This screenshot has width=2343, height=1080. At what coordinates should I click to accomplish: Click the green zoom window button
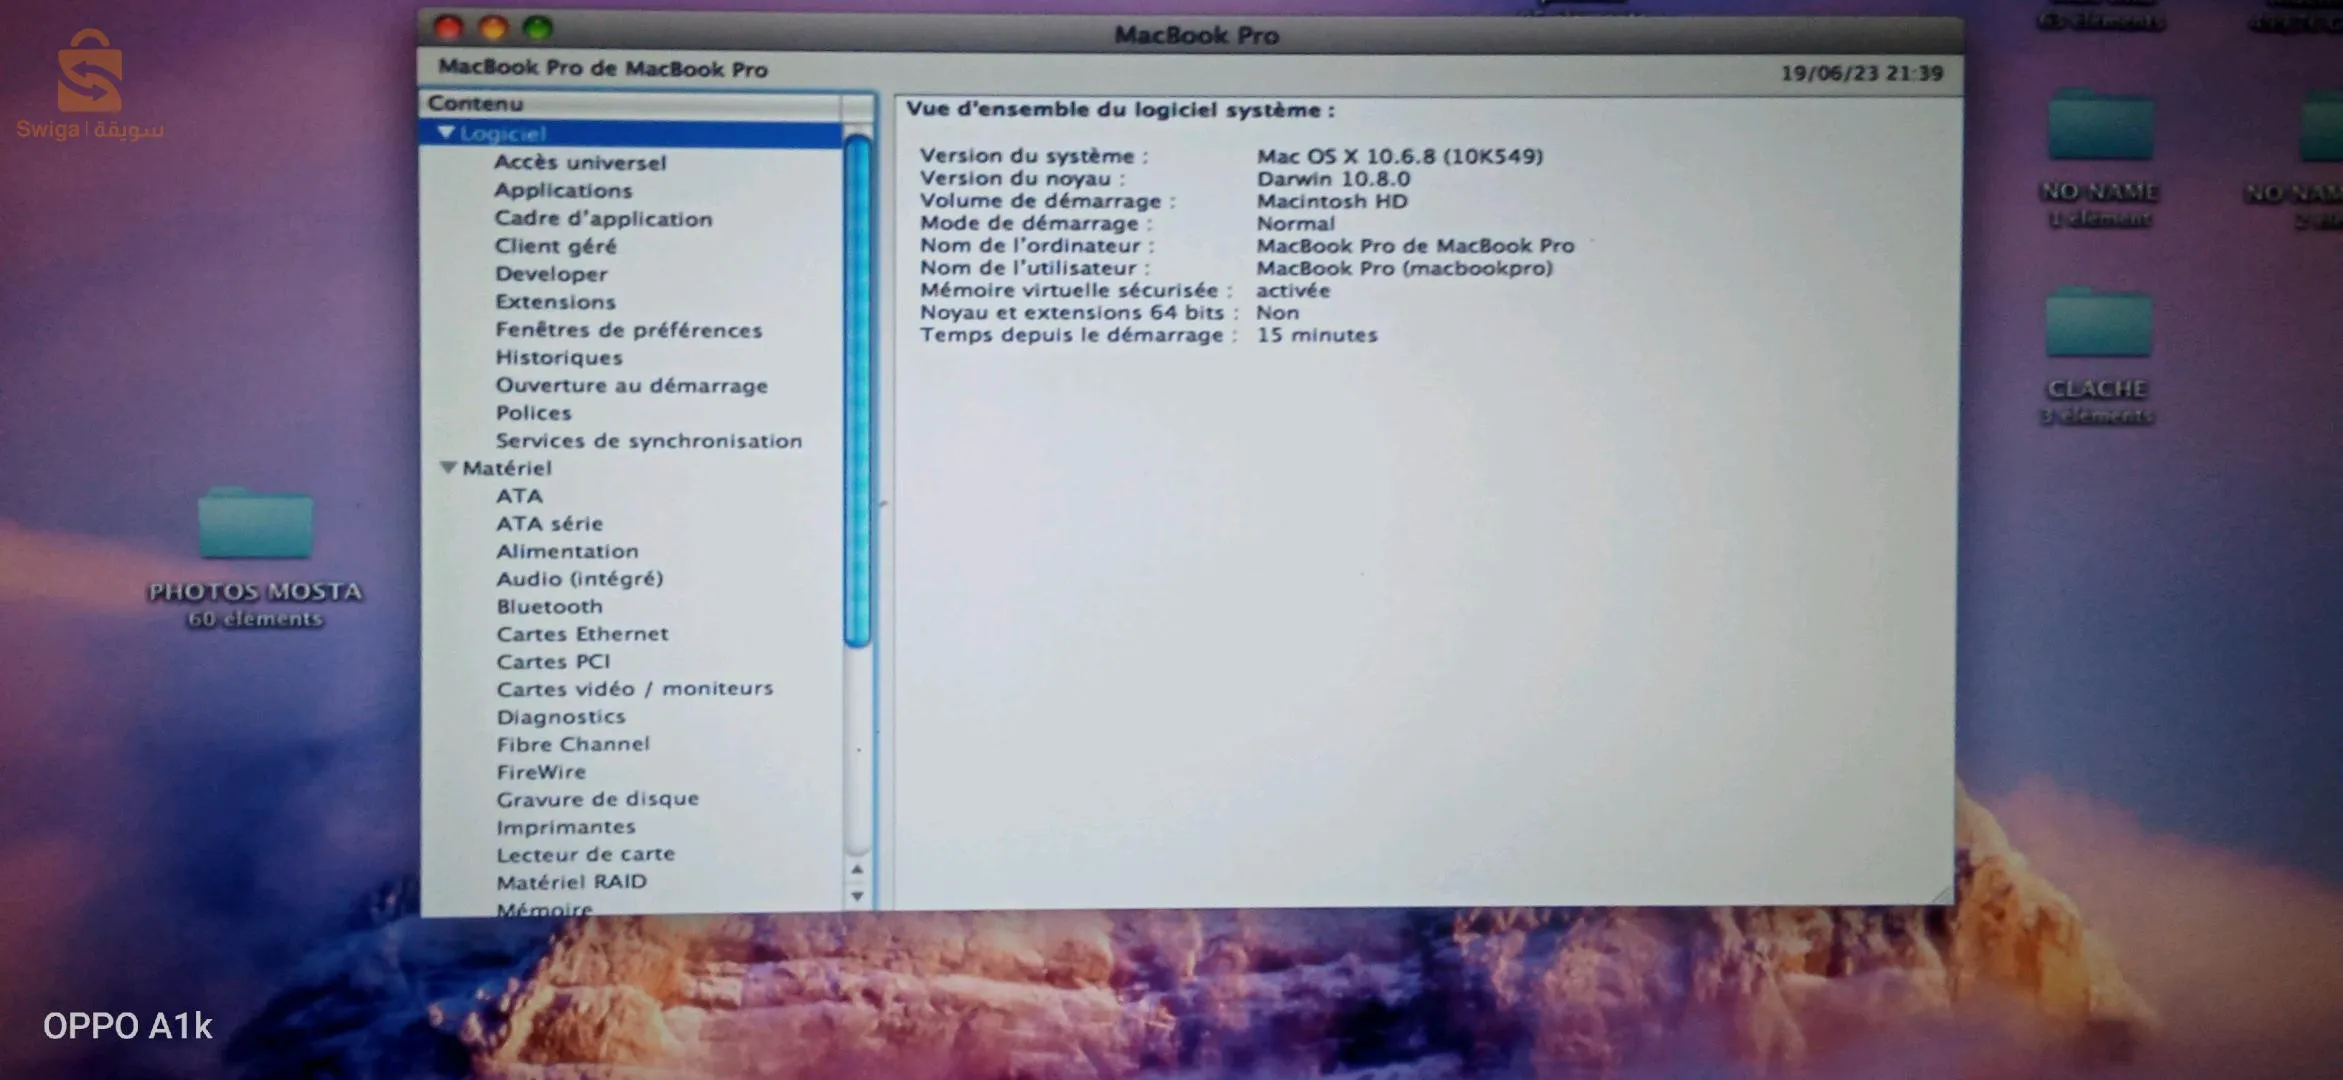[x=538, y=28]
